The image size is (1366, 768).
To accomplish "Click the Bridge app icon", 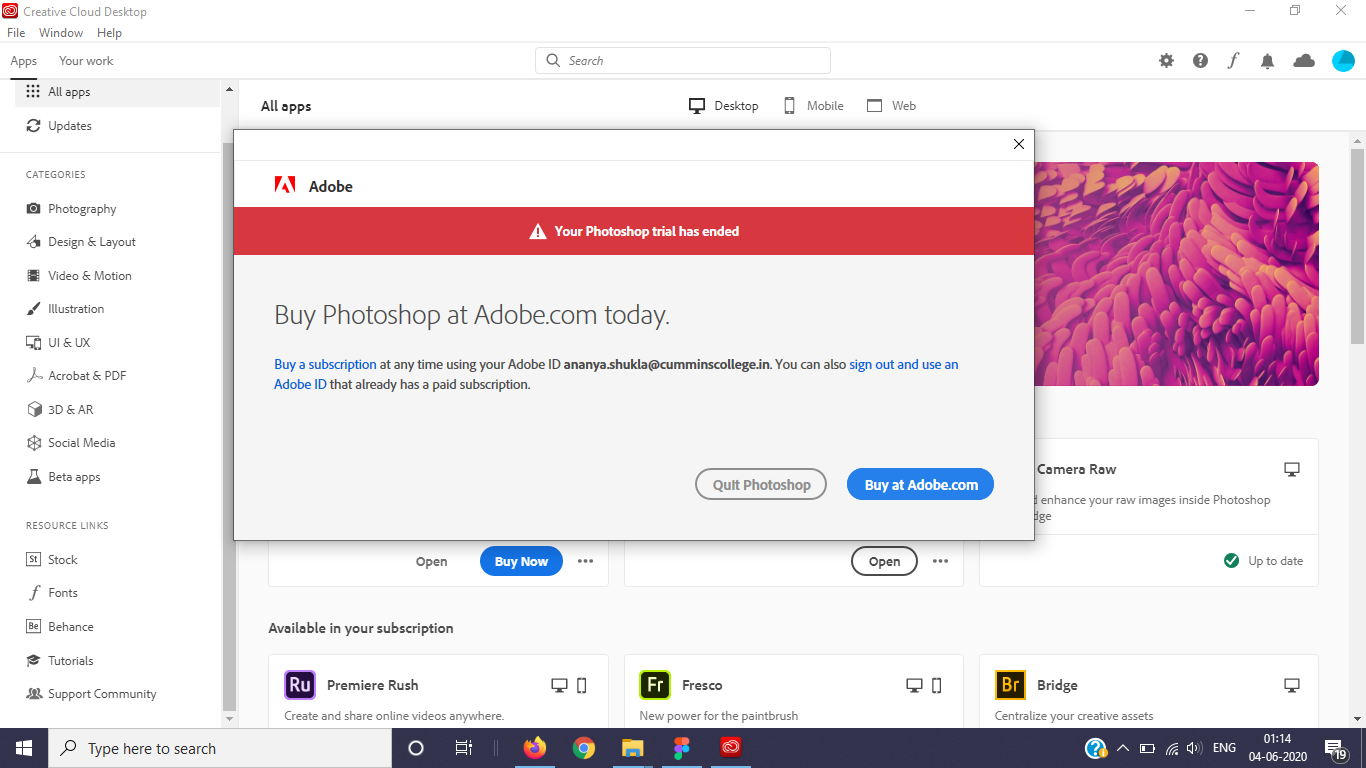I will click(1010, 685).
